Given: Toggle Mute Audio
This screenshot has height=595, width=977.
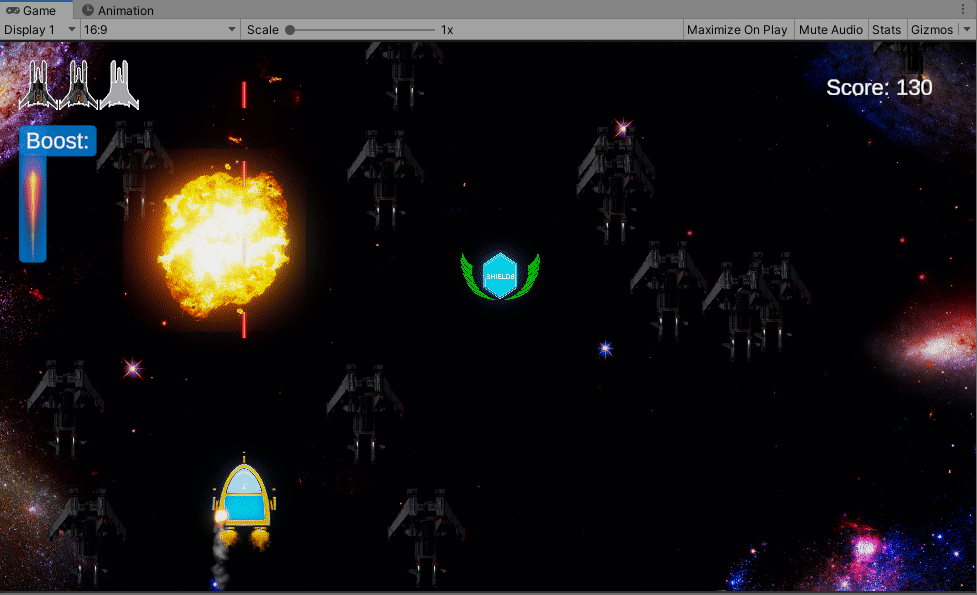Looking at the screenshot, I should (831, 29).
